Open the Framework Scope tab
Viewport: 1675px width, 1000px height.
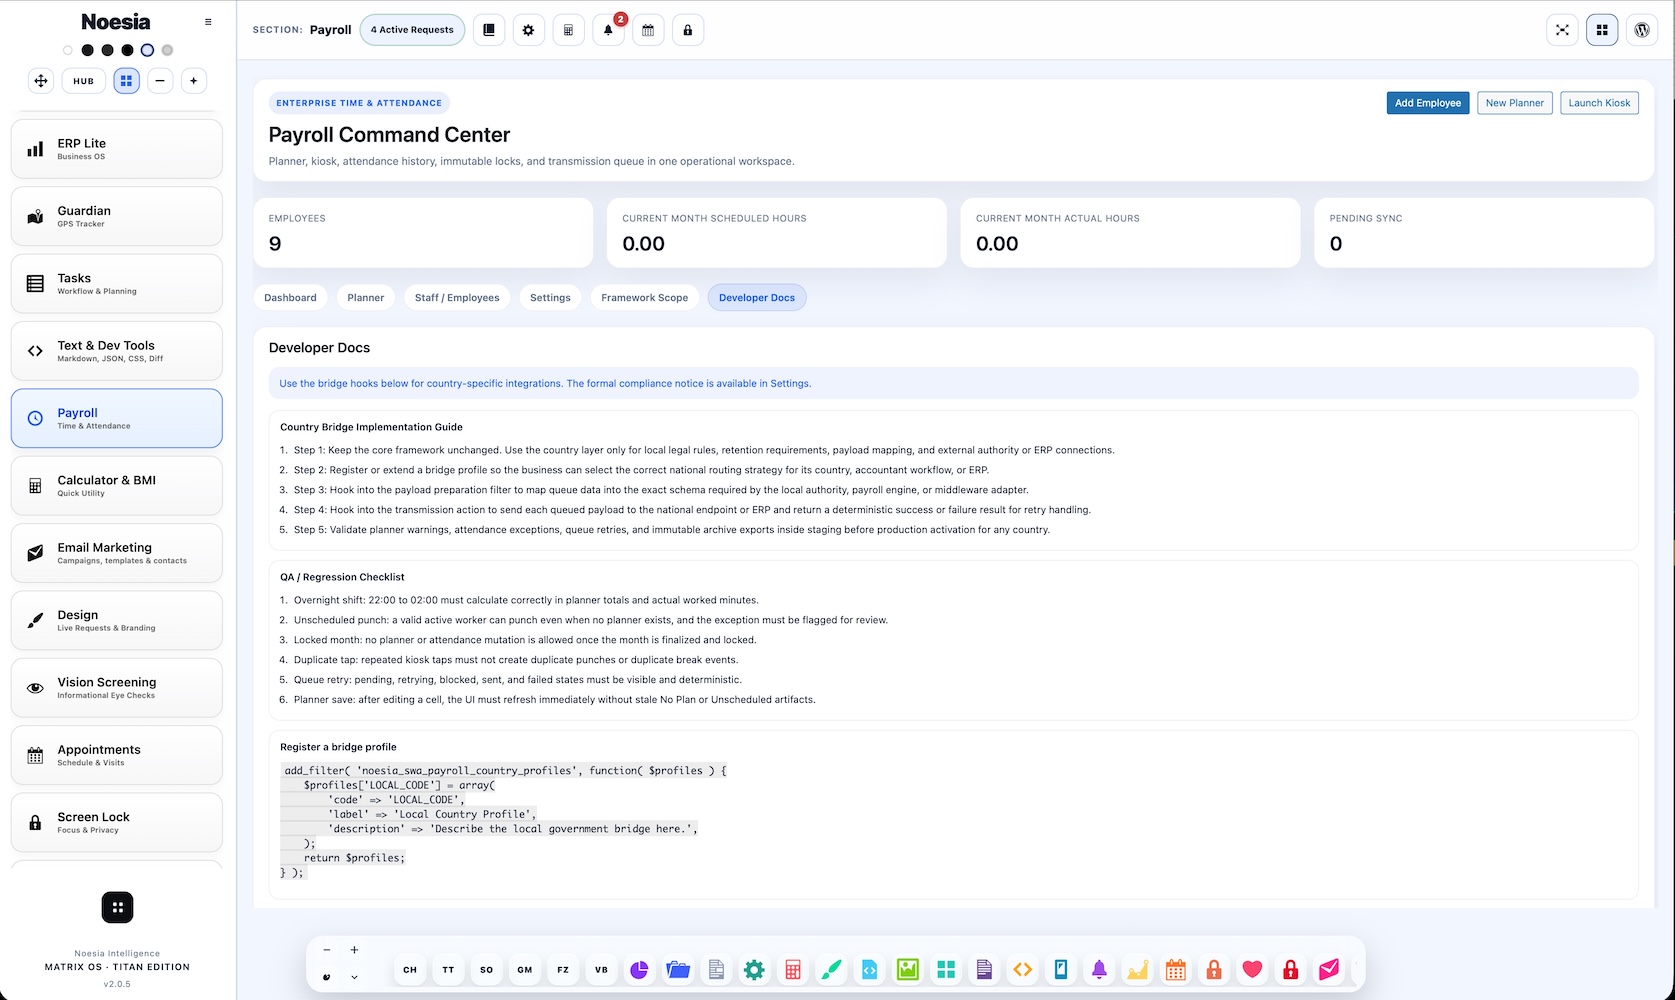(x=645, y=298)
